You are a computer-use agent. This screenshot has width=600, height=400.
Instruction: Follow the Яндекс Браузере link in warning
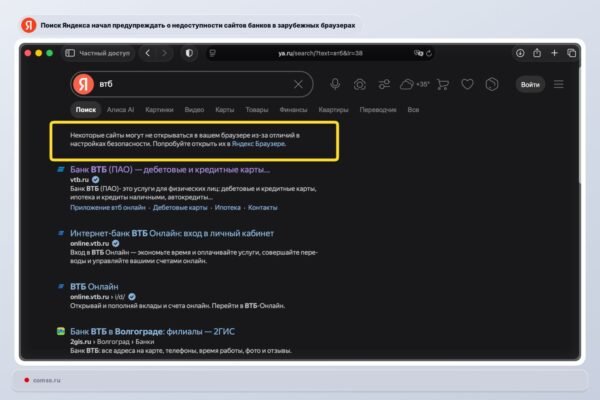tap(258, 144)
